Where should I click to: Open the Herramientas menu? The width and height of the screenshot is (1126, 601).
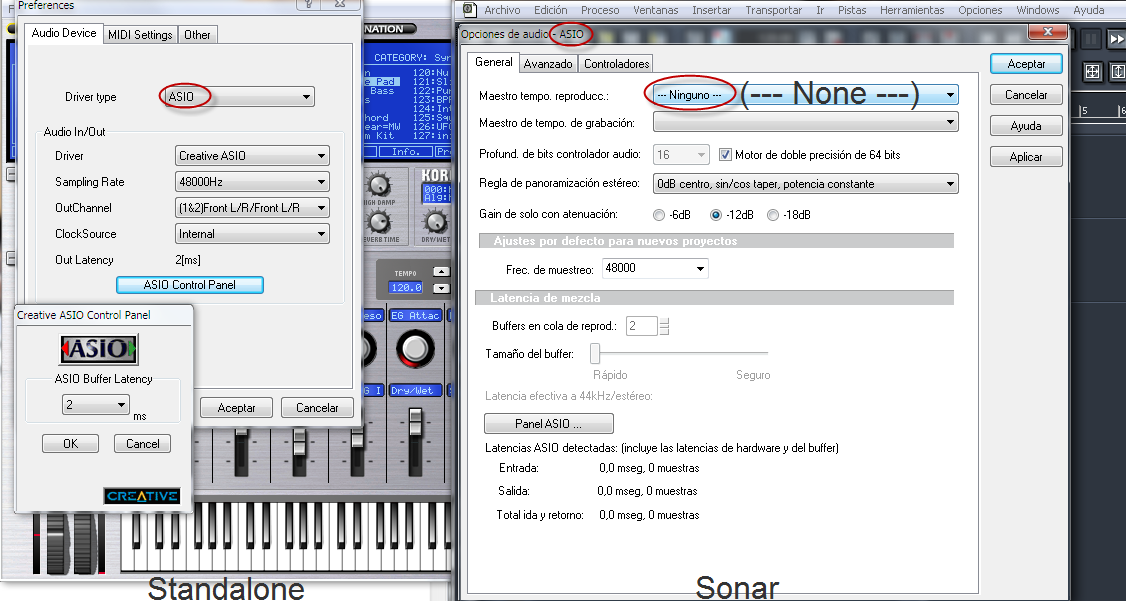[912, 10]
